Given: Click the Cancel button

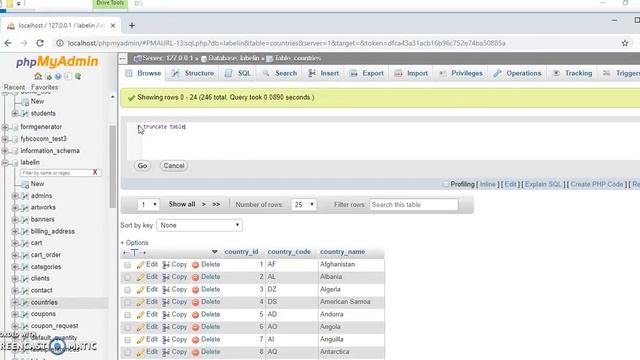Looking at the screenshot, I should coord(174,166).
